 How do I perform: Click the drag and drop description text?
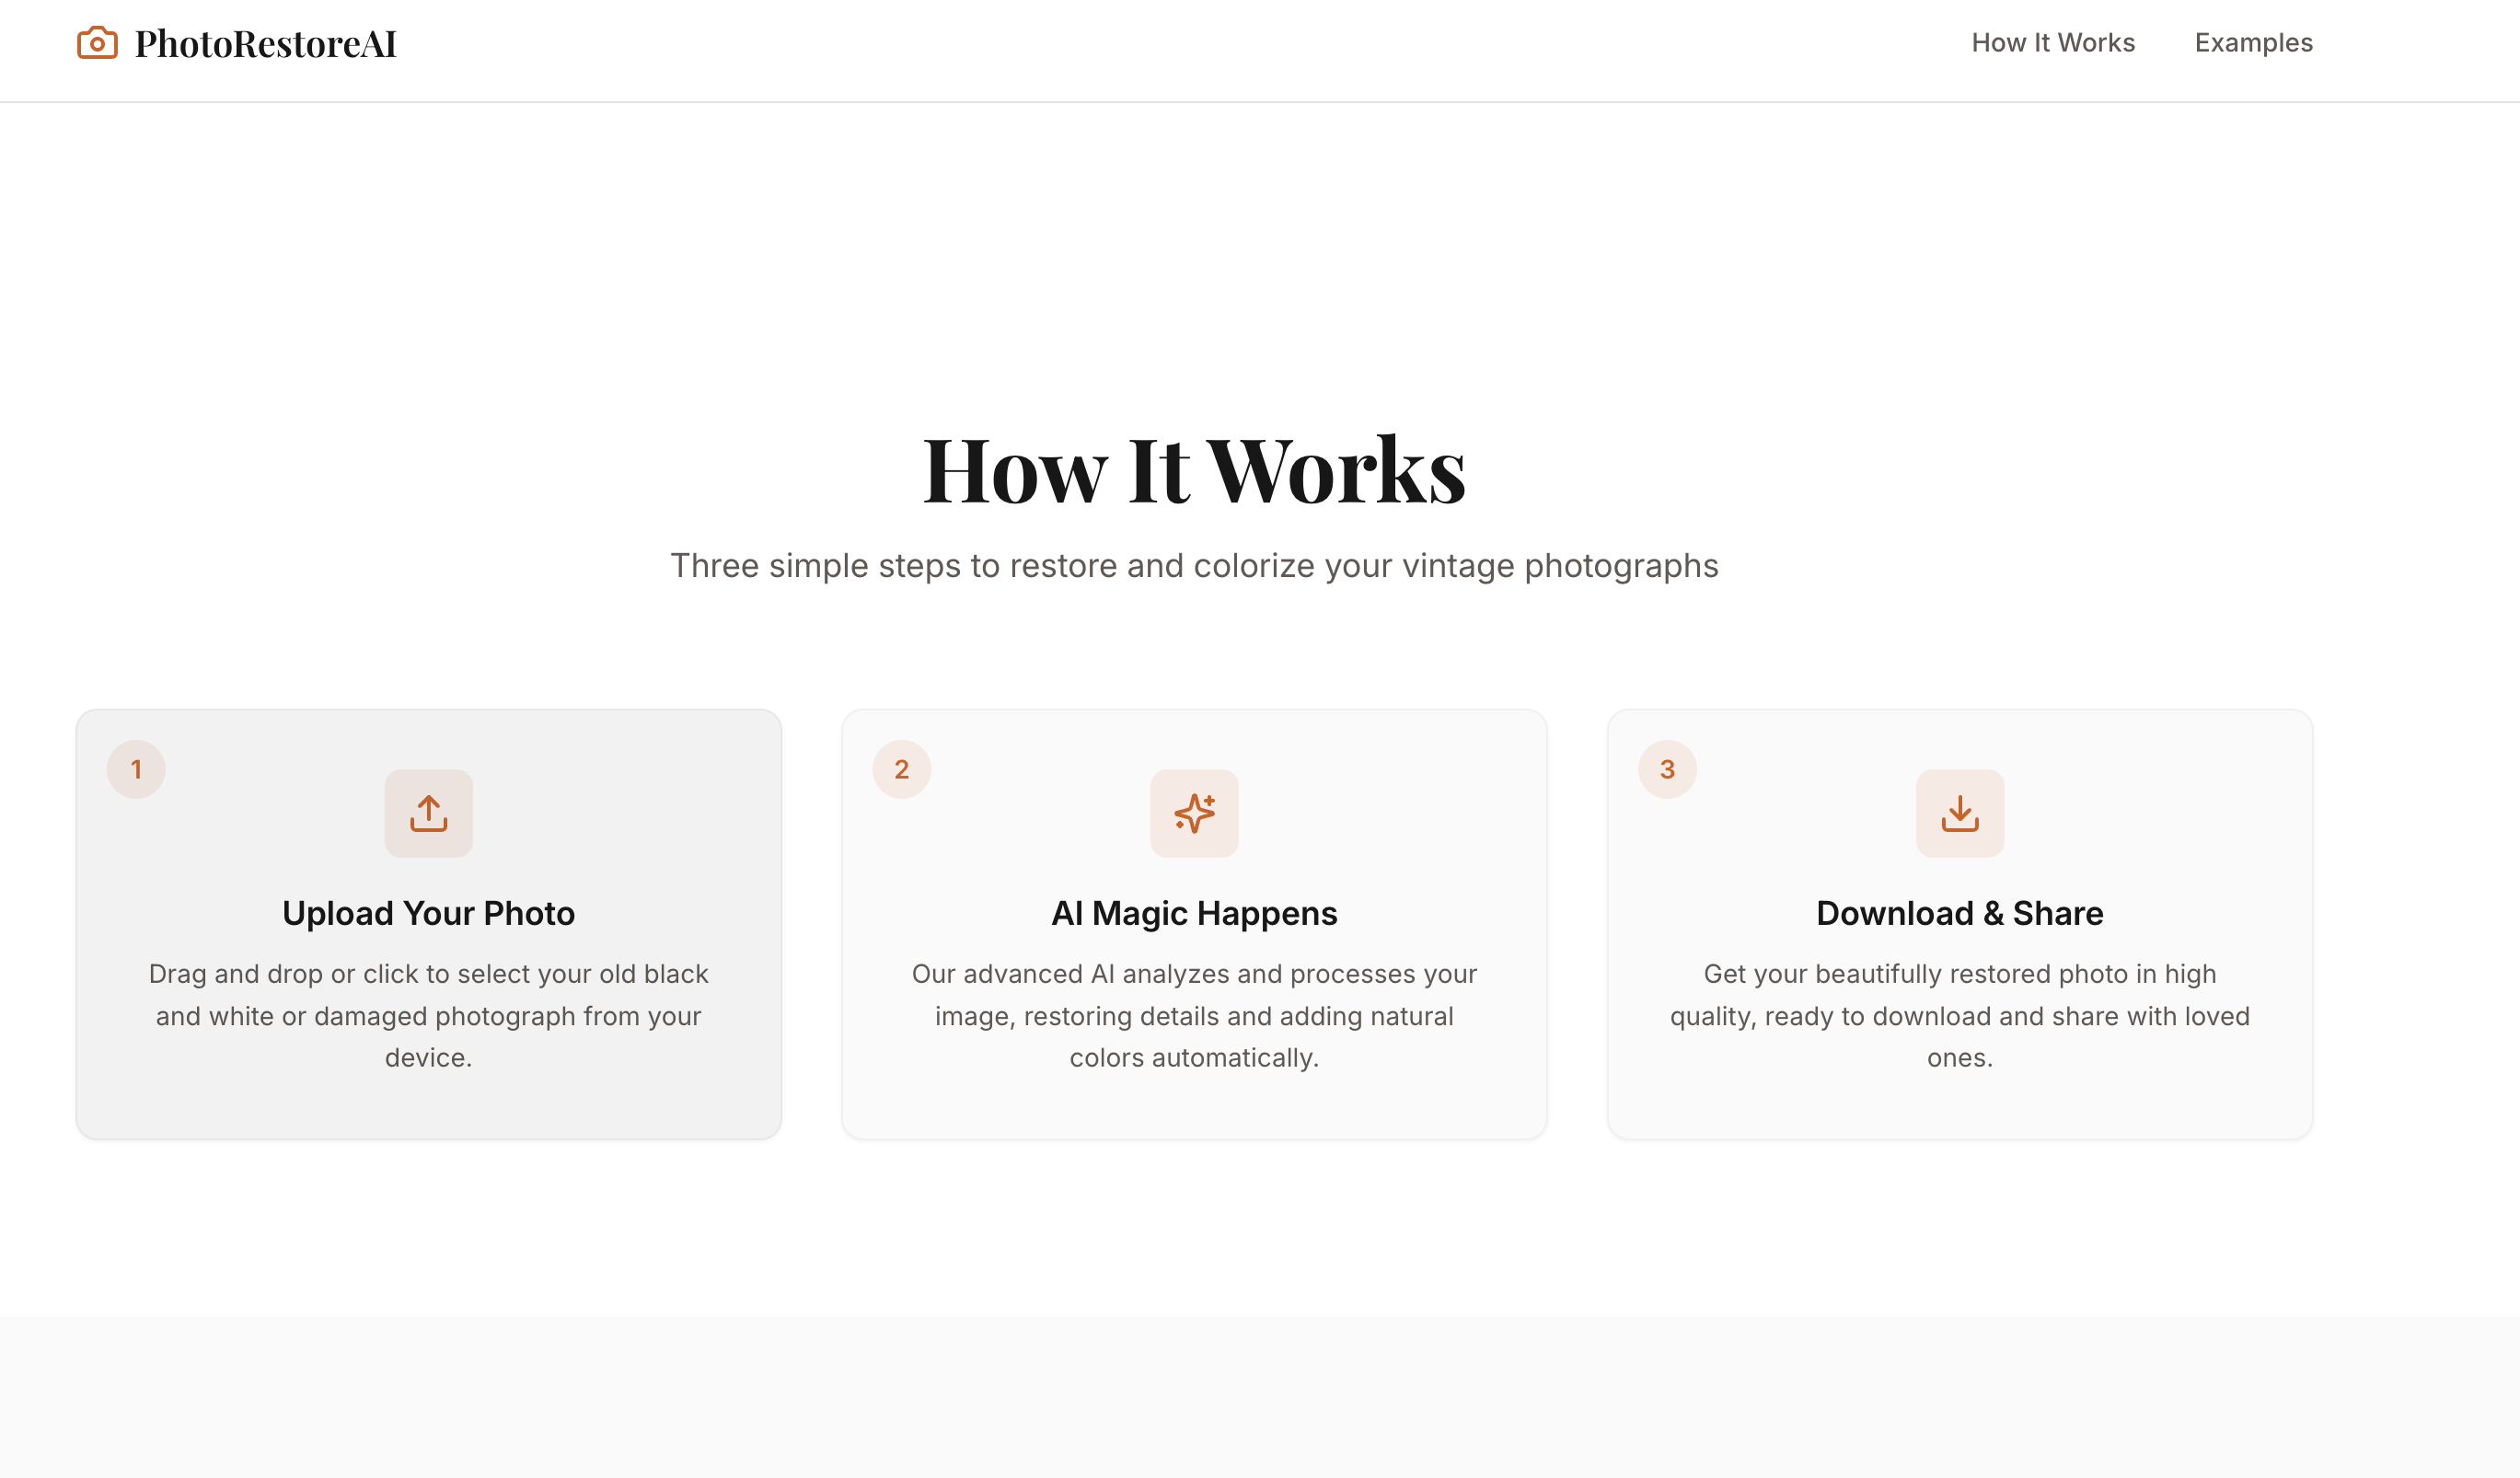click(x=428, y=1015)
